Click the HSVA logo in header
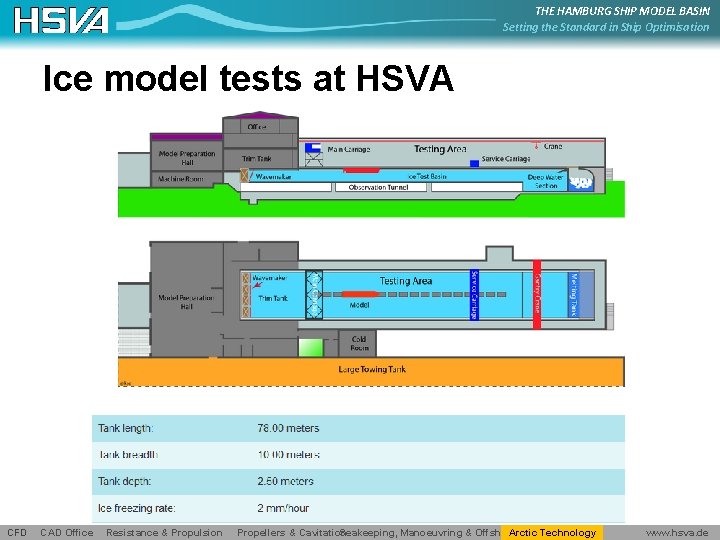This screenshot has width=720, height=540. [x=61, y=21]
